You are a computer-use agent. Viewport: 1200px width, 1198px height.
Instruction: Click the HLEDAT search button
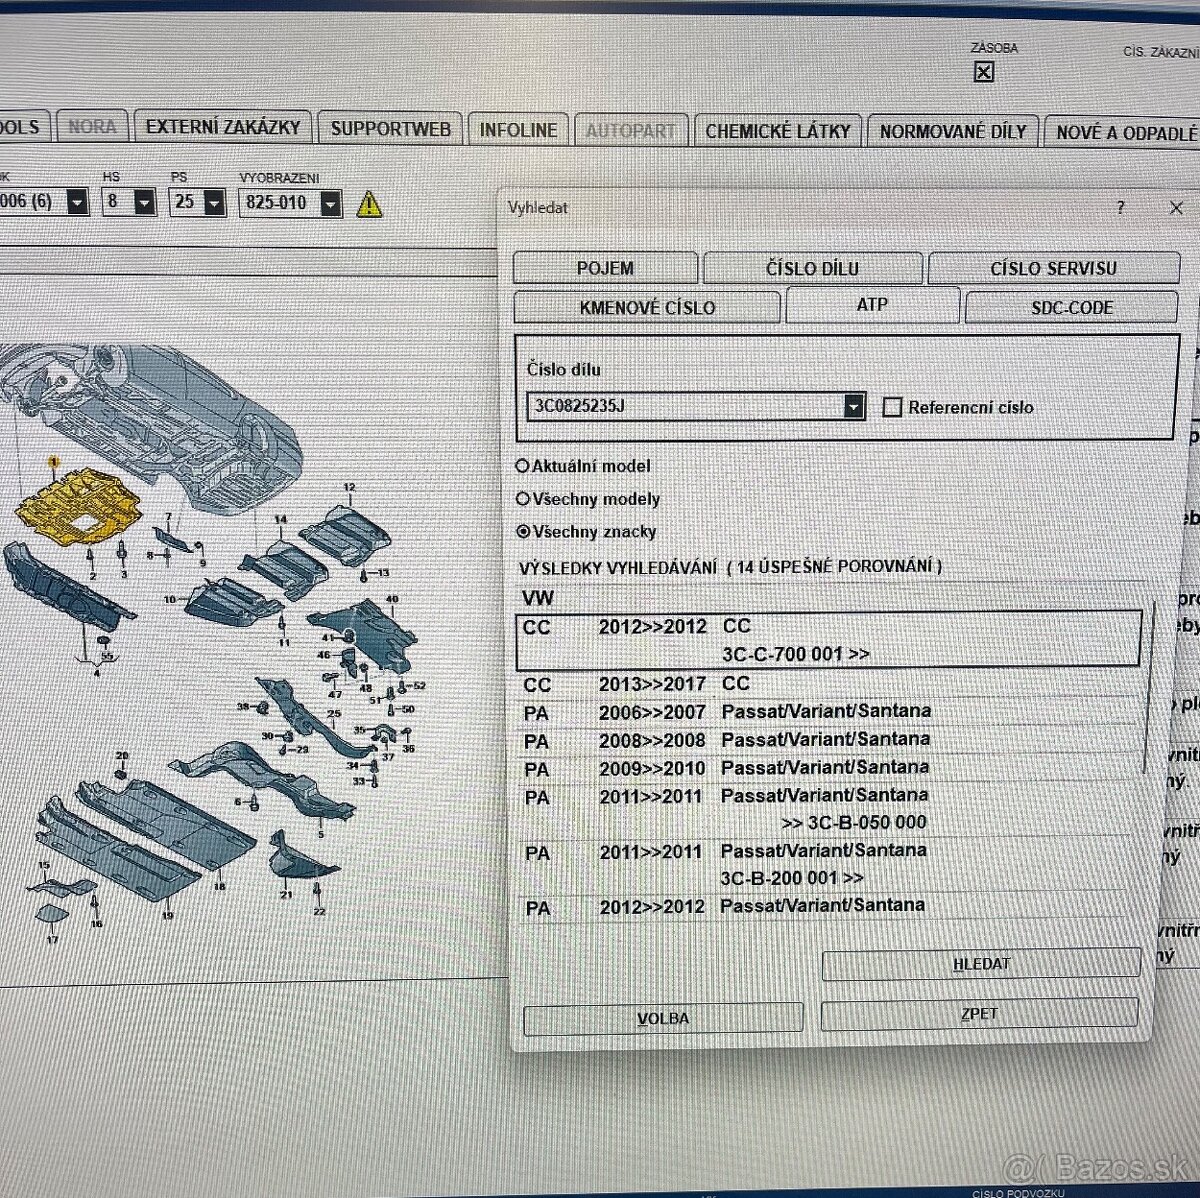[980, 964]
